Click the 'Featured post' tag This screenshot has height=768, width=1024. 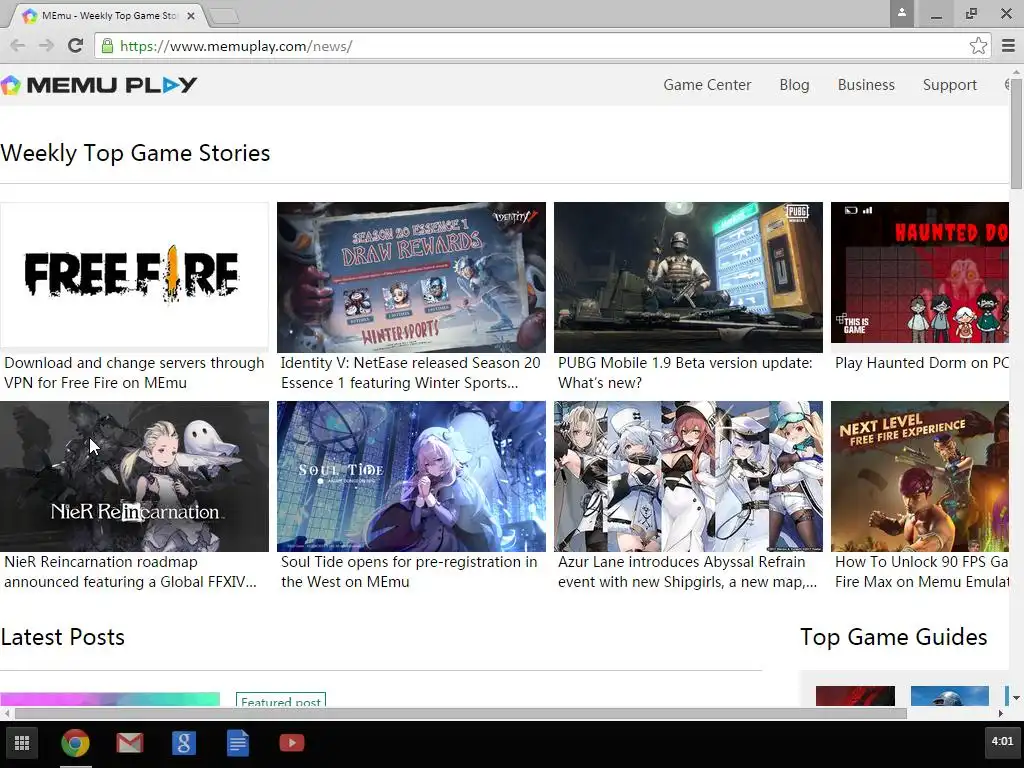click(x=281, y=700)
